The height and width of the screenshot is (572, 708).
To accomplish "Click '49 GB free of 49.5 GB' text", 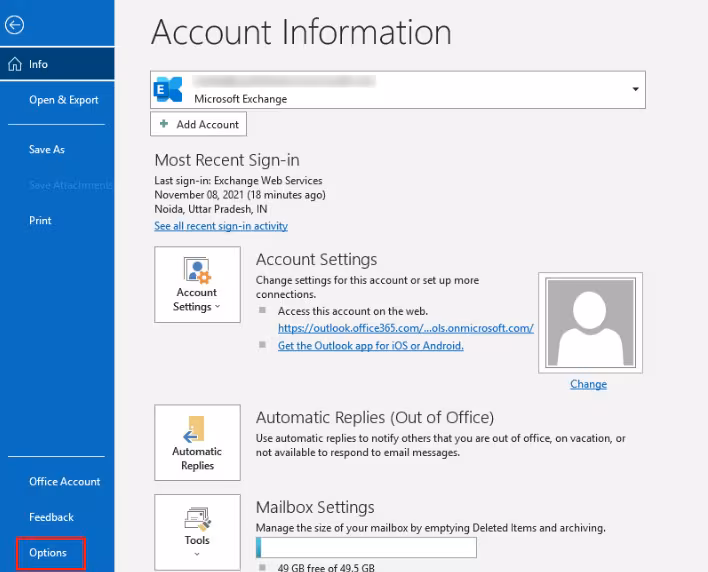I will 326,567.
